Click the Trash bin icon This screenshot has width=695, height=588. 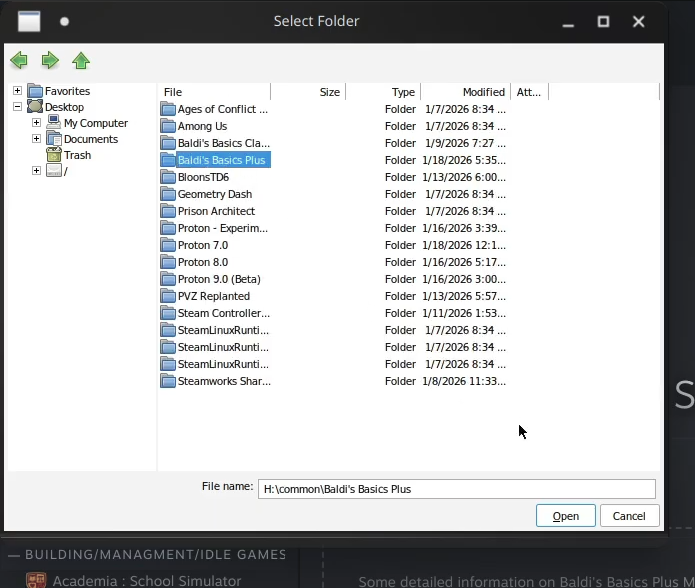54,155
